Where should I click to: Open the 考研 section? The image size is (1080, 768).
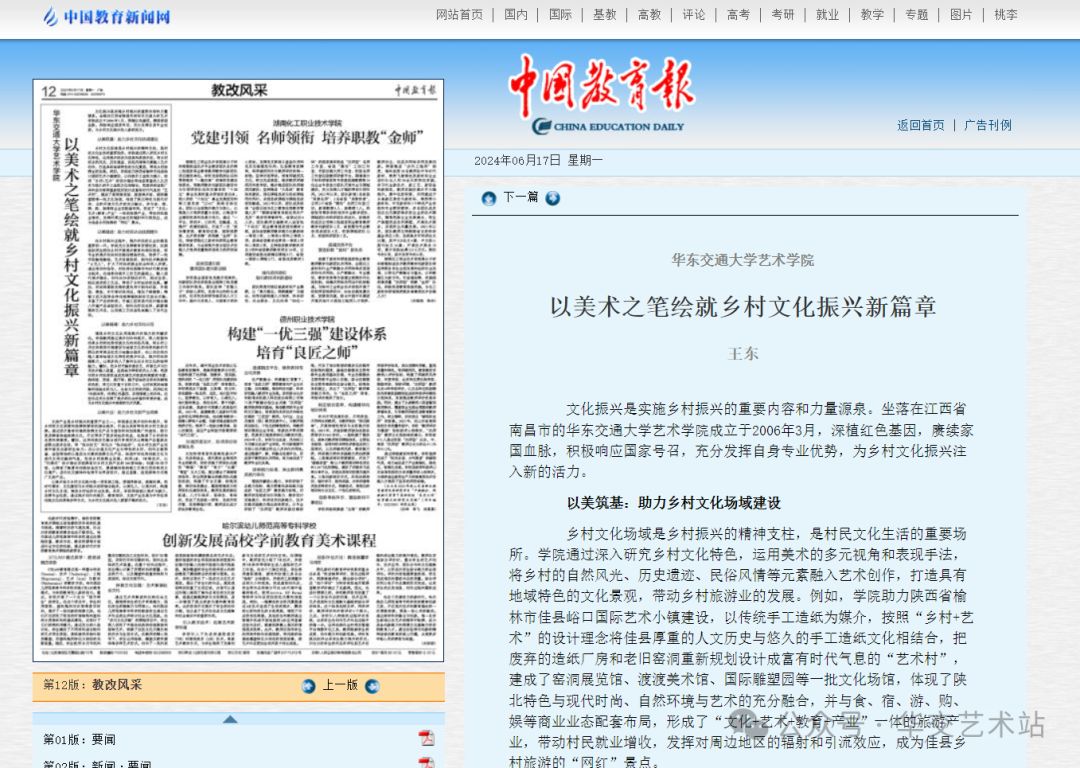coord(782,14)
